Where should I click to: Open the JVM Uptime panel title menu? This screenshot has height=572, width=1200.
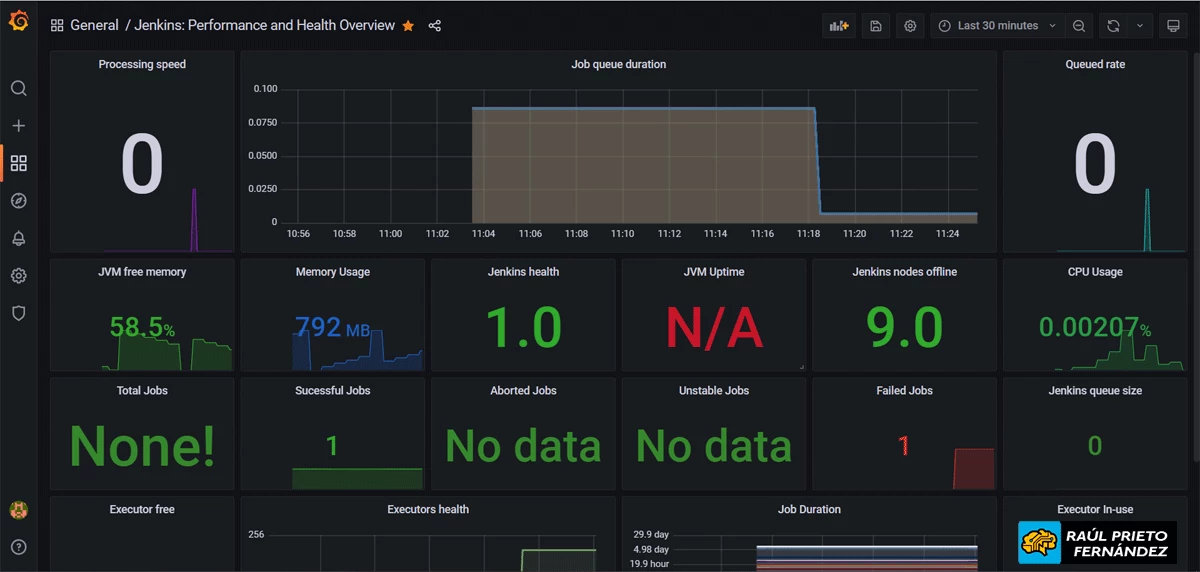[x=713, y=272]
